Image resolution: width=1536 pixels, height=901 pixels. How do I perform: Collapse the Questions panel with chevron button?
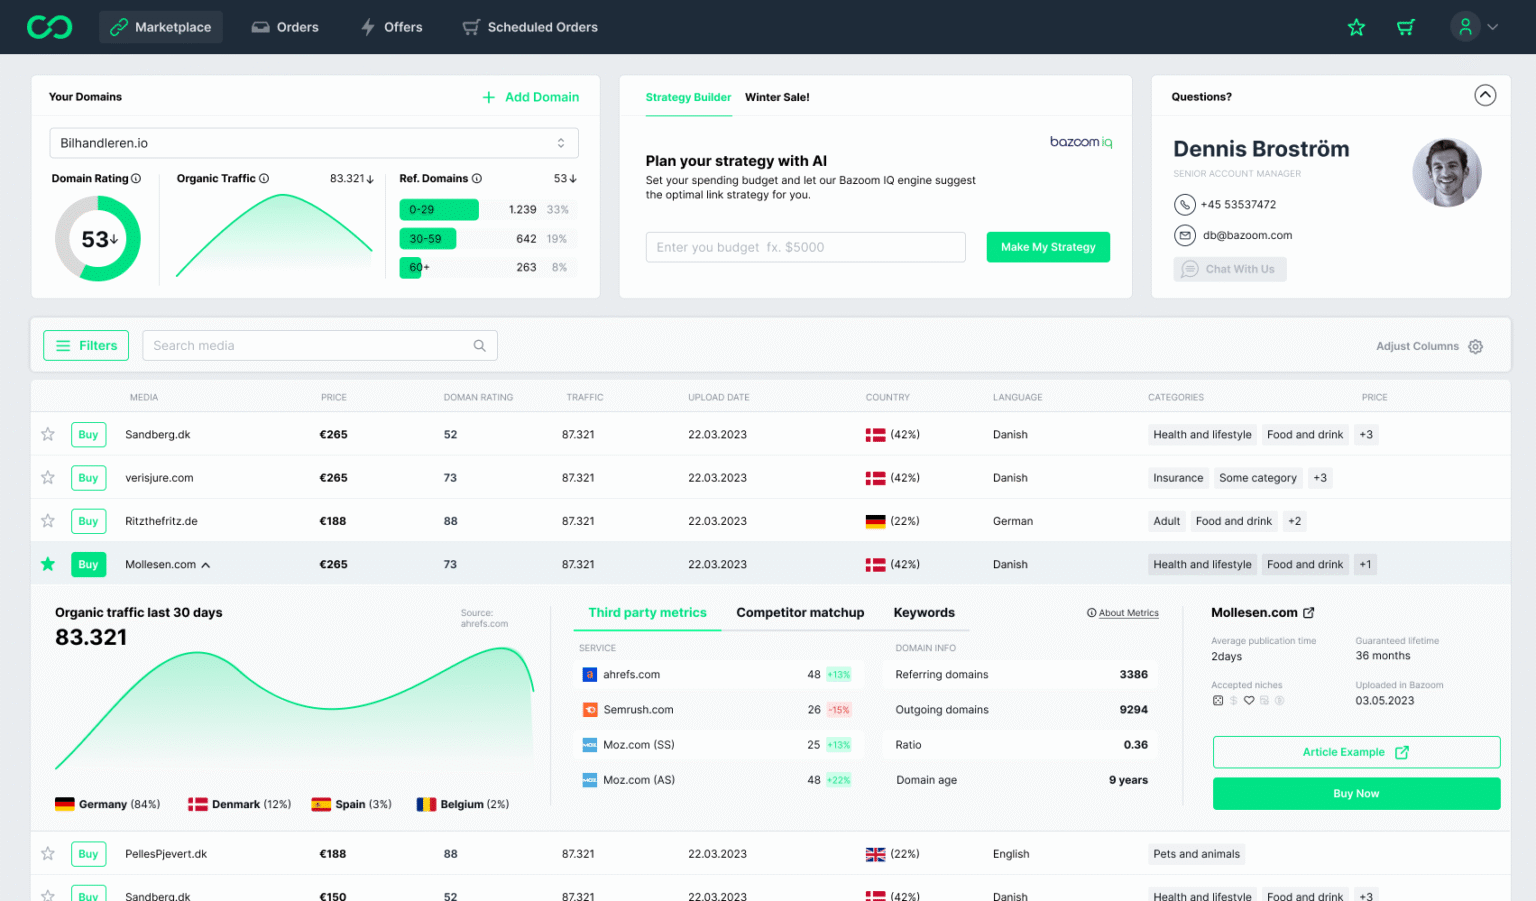1485,95
